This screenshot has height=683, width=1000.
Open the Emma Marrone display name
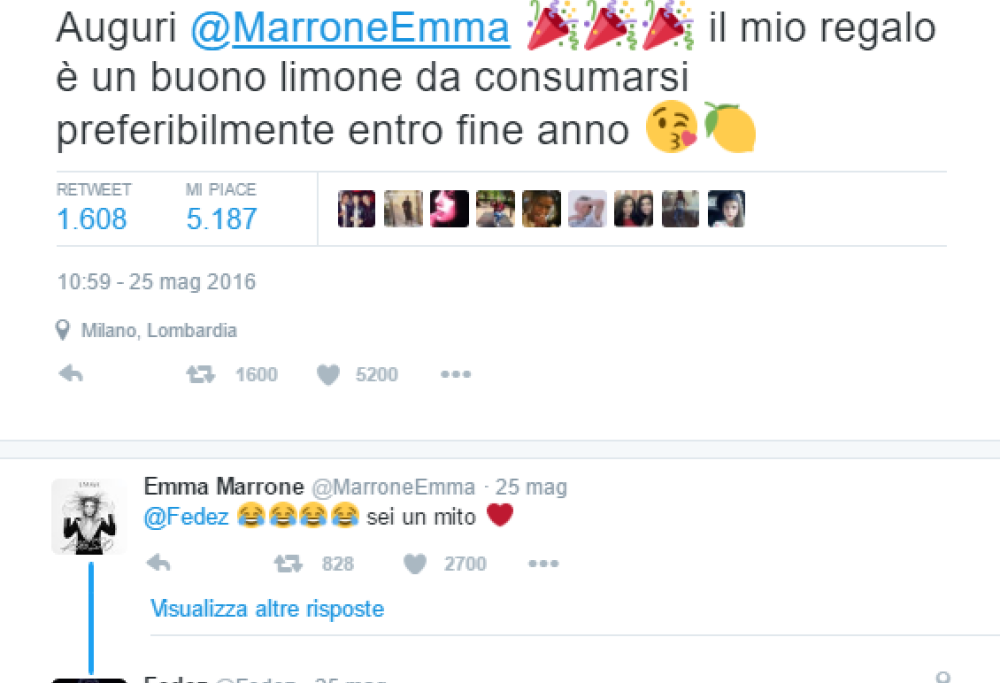coord(224,487)
